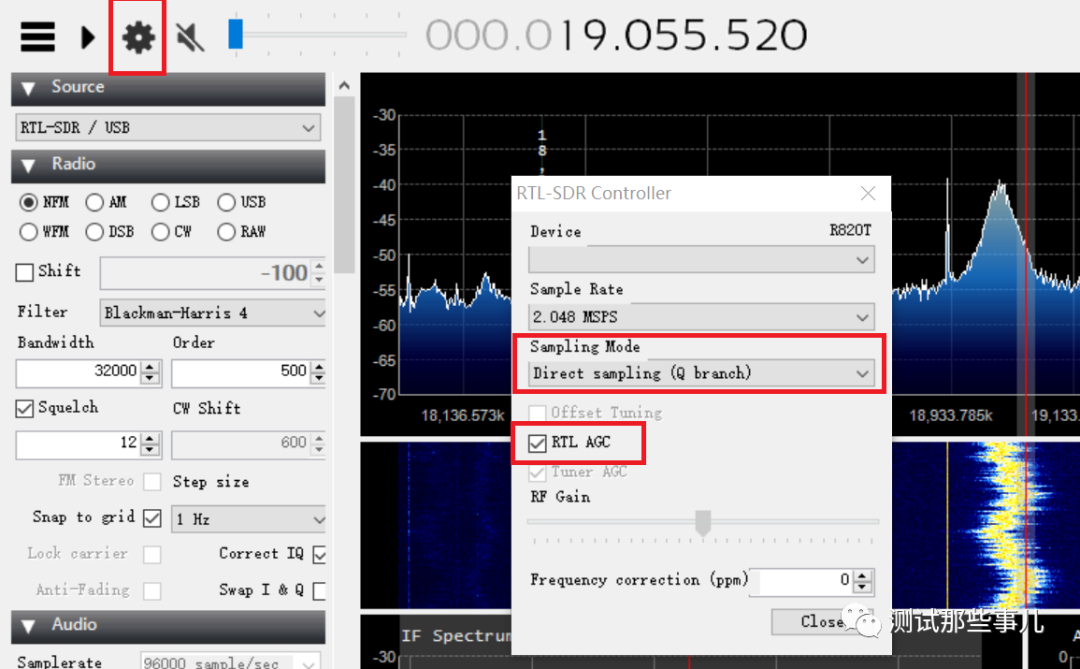Viewport: 1080px width, 669px height.
Task: Select NFM demodulation mode
Action: (x=28, y=203)
